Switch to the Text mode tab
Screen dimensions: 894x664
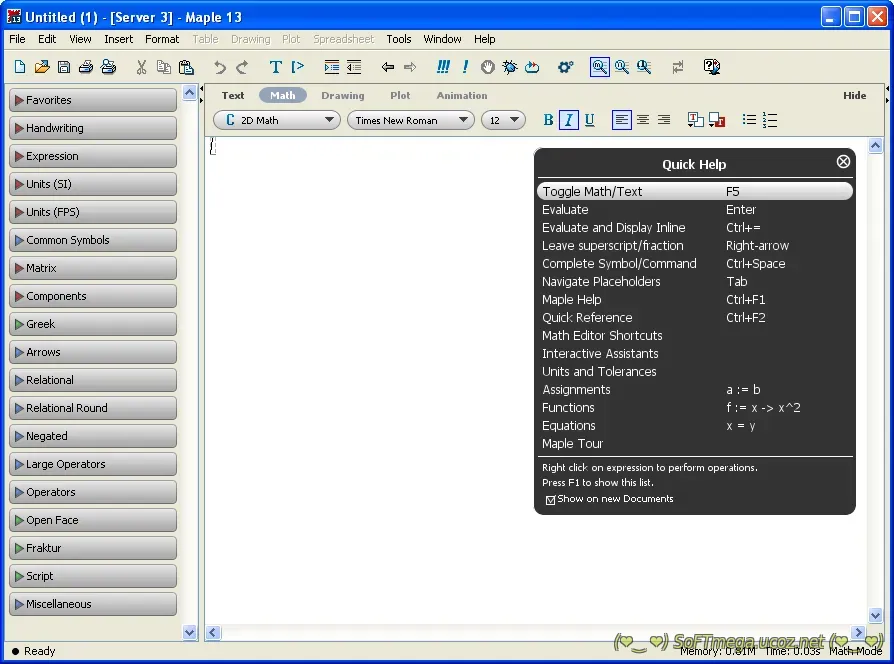click(x=233, y=96)
